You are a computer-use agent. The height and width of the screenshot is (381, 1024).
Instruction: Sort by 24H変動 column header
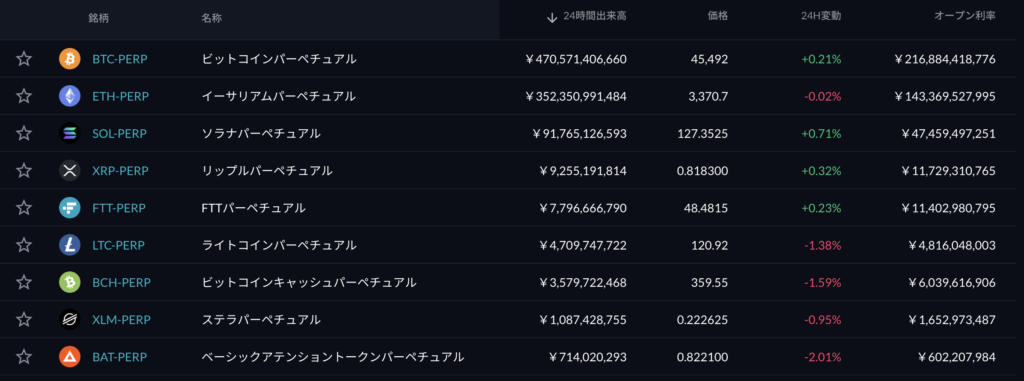821,16
